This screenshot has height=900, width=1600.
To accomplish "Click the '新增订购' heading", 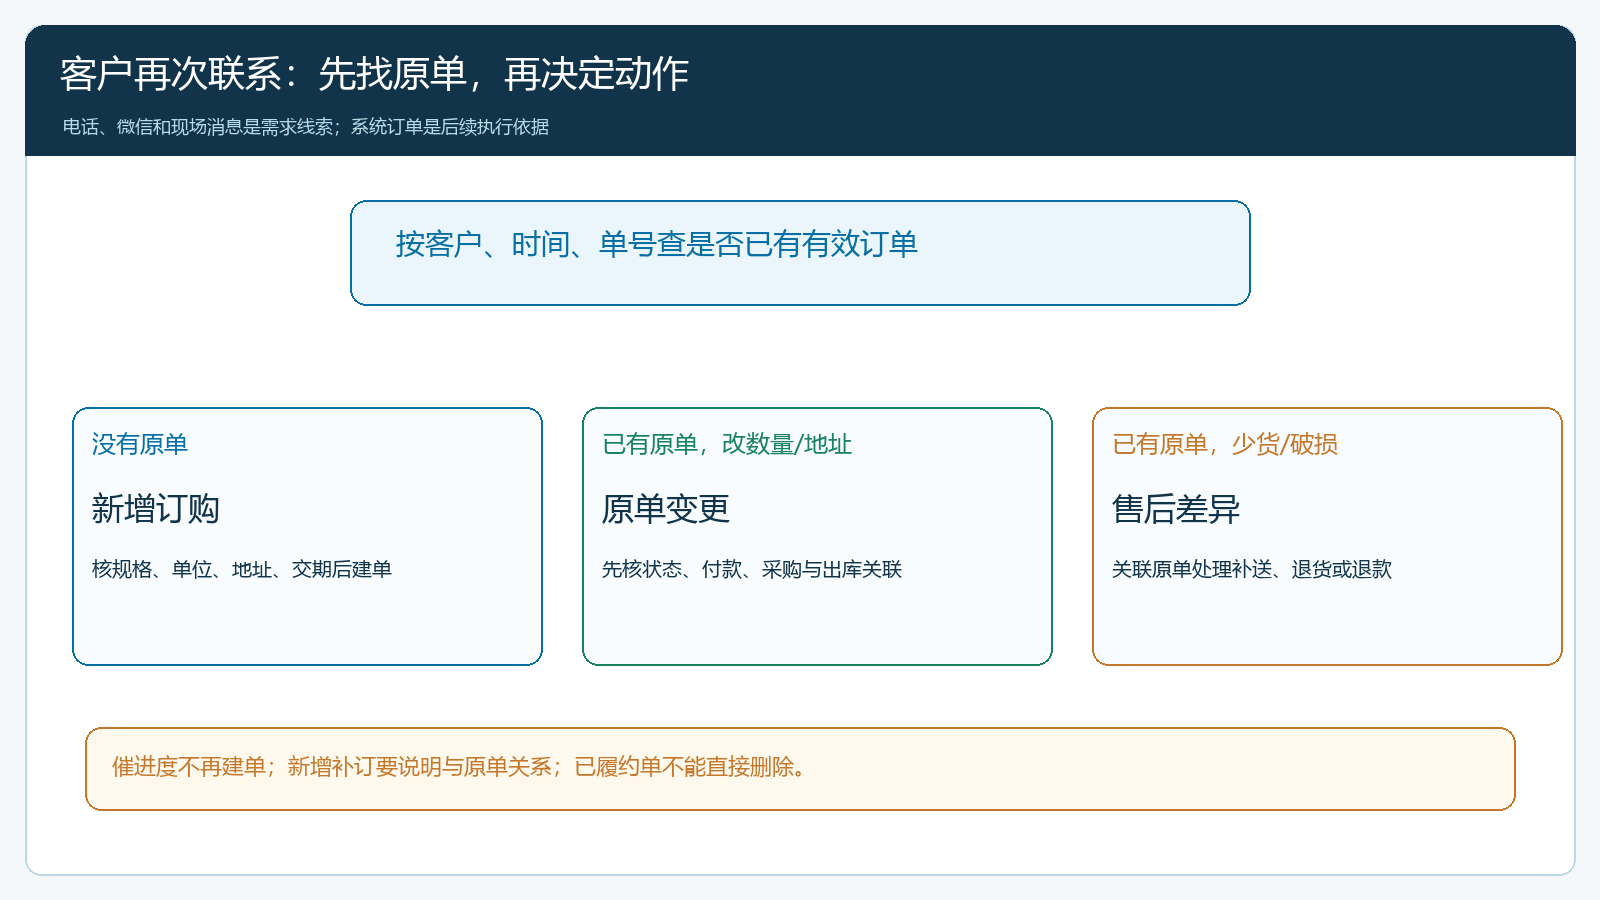I will pos(155,509).
